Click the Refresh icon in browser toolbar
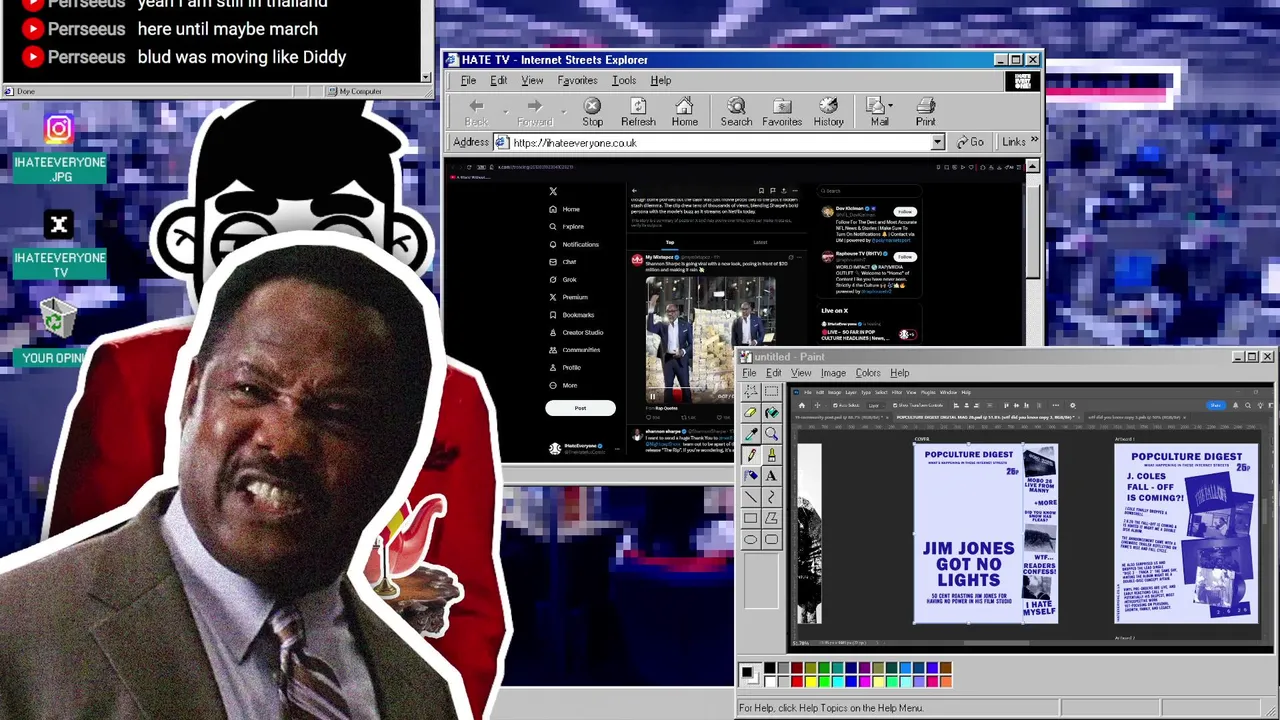 [x=638, y=111]
